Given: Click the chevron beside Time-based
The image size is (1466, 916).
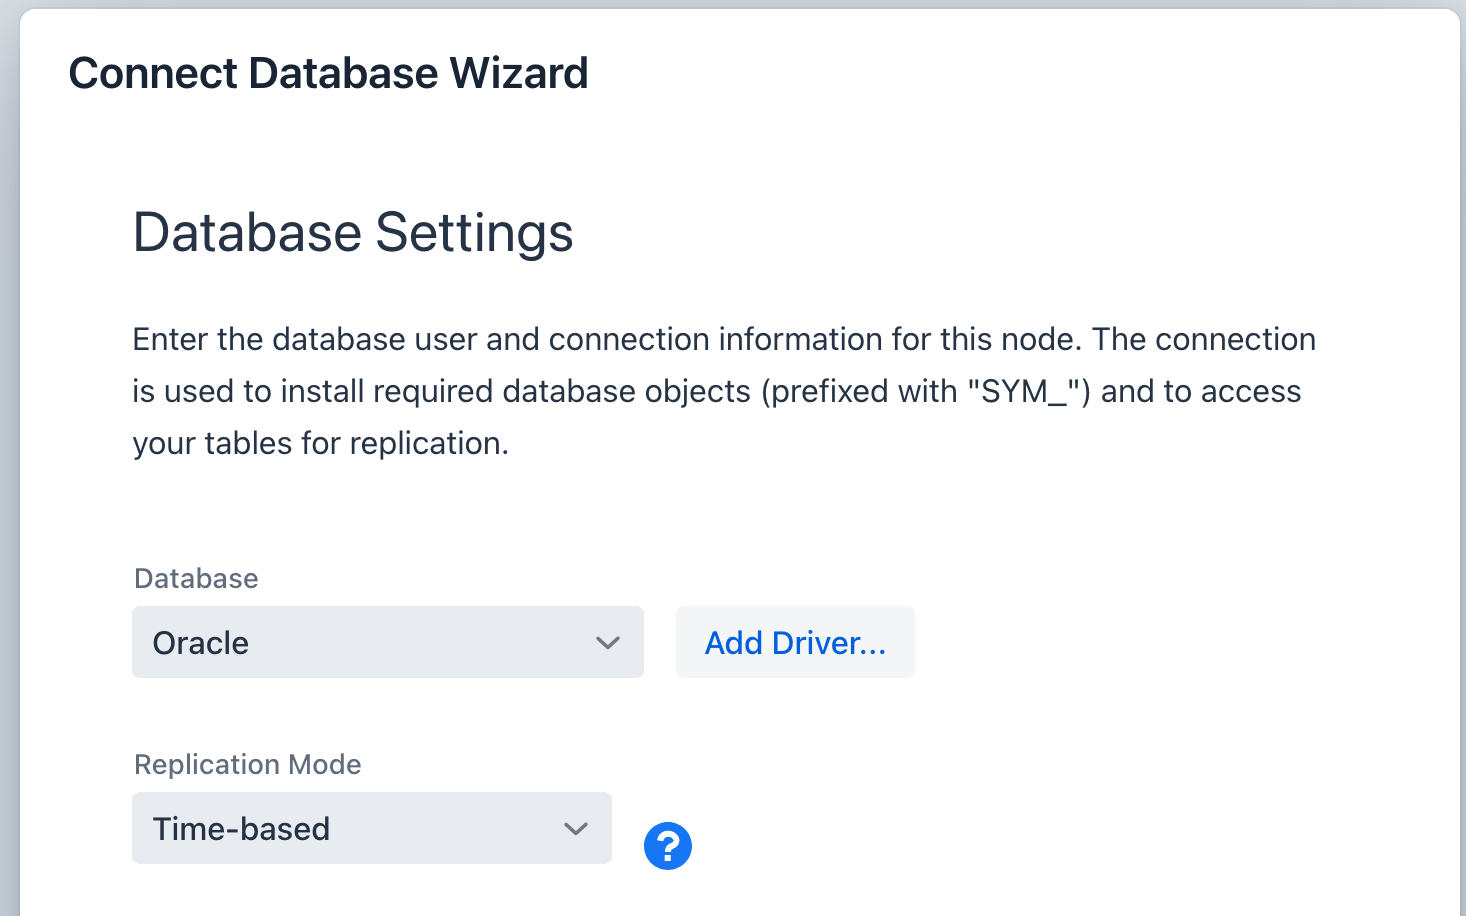Looking at the screenshot, I should pyautogui.click(x=576, y=828).
